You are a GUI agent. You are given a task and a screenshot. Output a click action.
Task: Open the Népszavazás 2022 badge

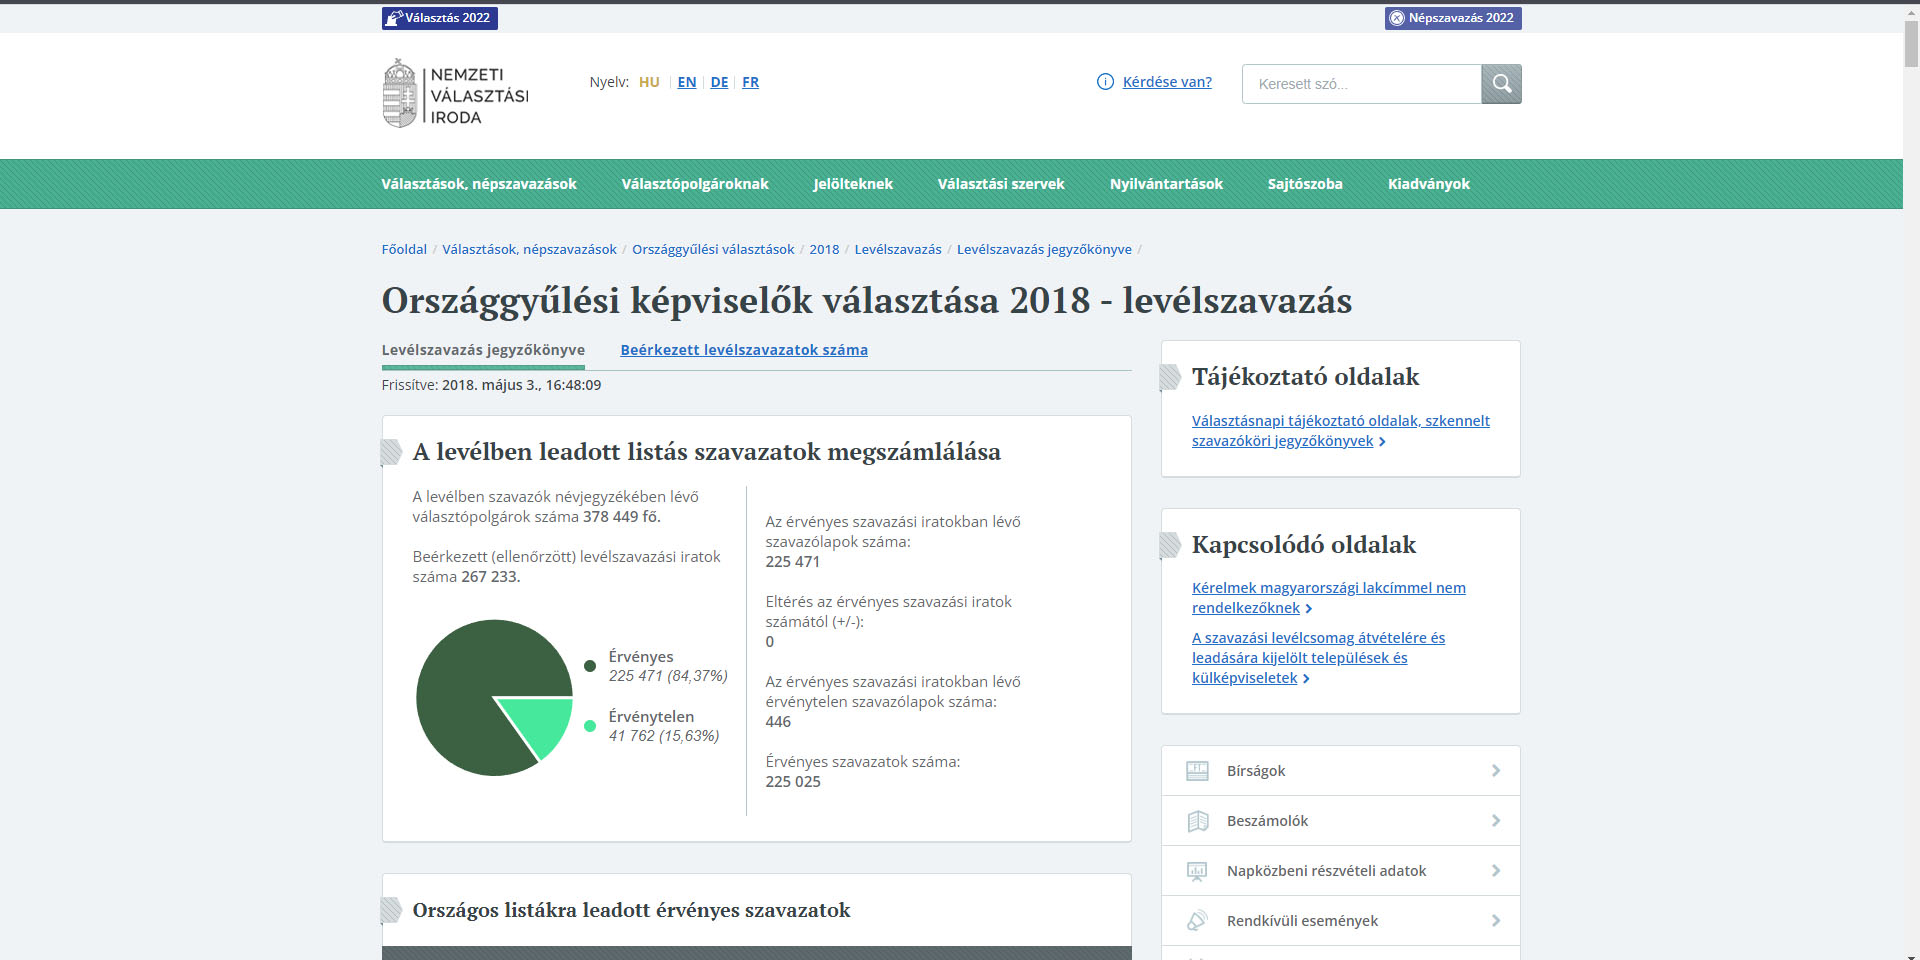click(x=1453, y=18)
